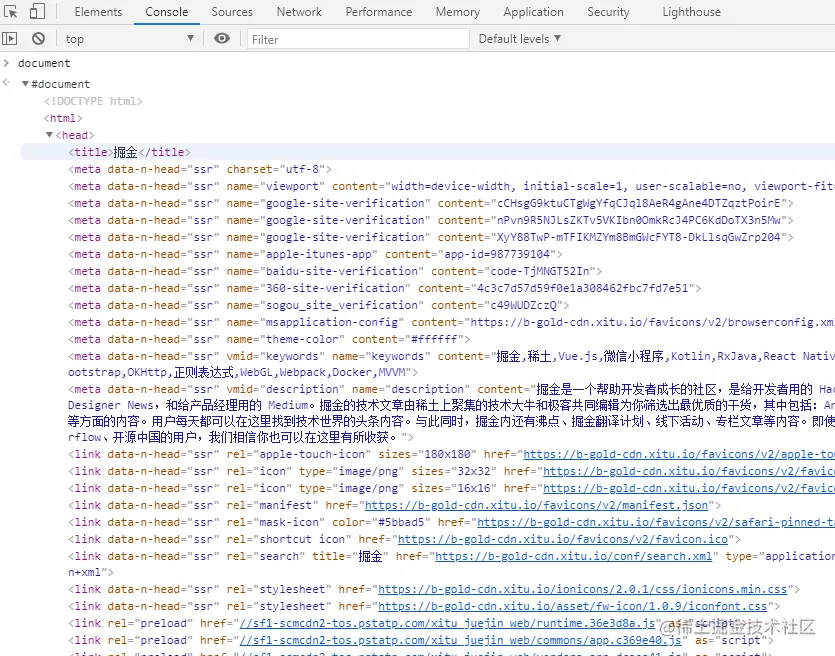Select the 360-site-verification meta row
The width and height of the screenshot is (835, 656).
click(x=384, y=288)
